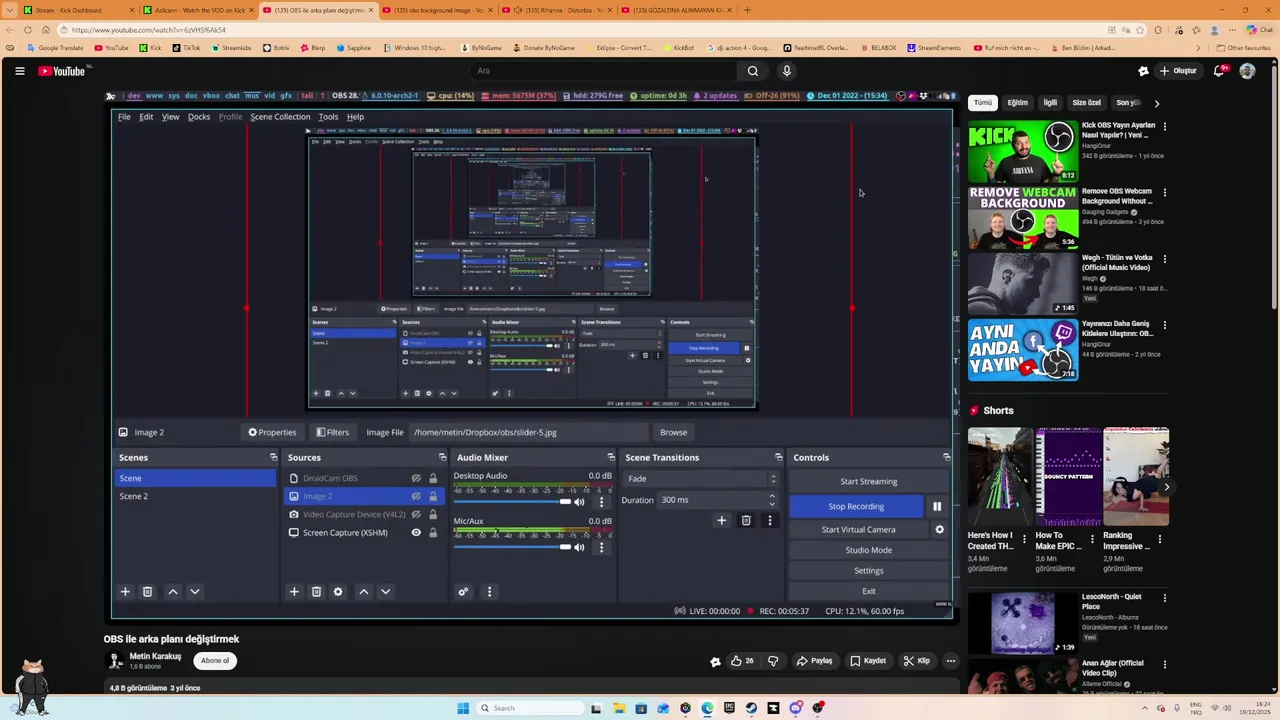This screenshot has height=720, width=1280.
Task: Toggle lock on Image 2 source
Action: click(433, 497)
